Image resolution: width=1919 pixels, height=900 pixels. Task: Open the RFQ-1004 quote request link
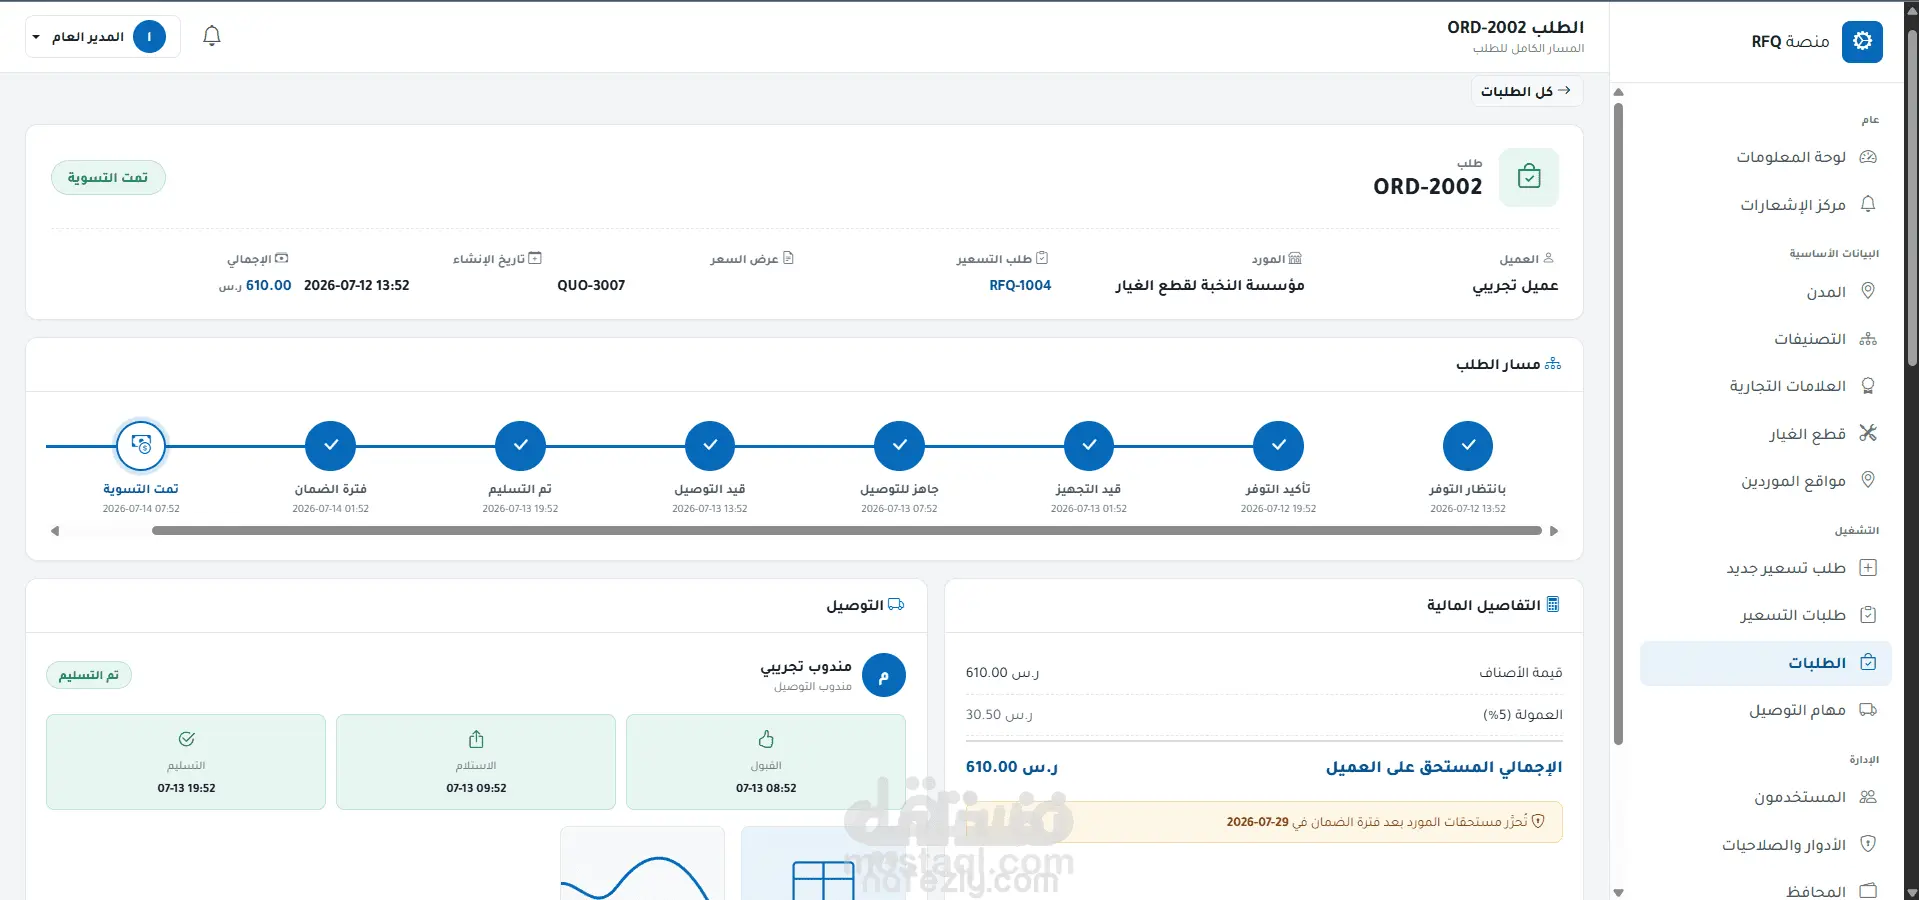1020,285
